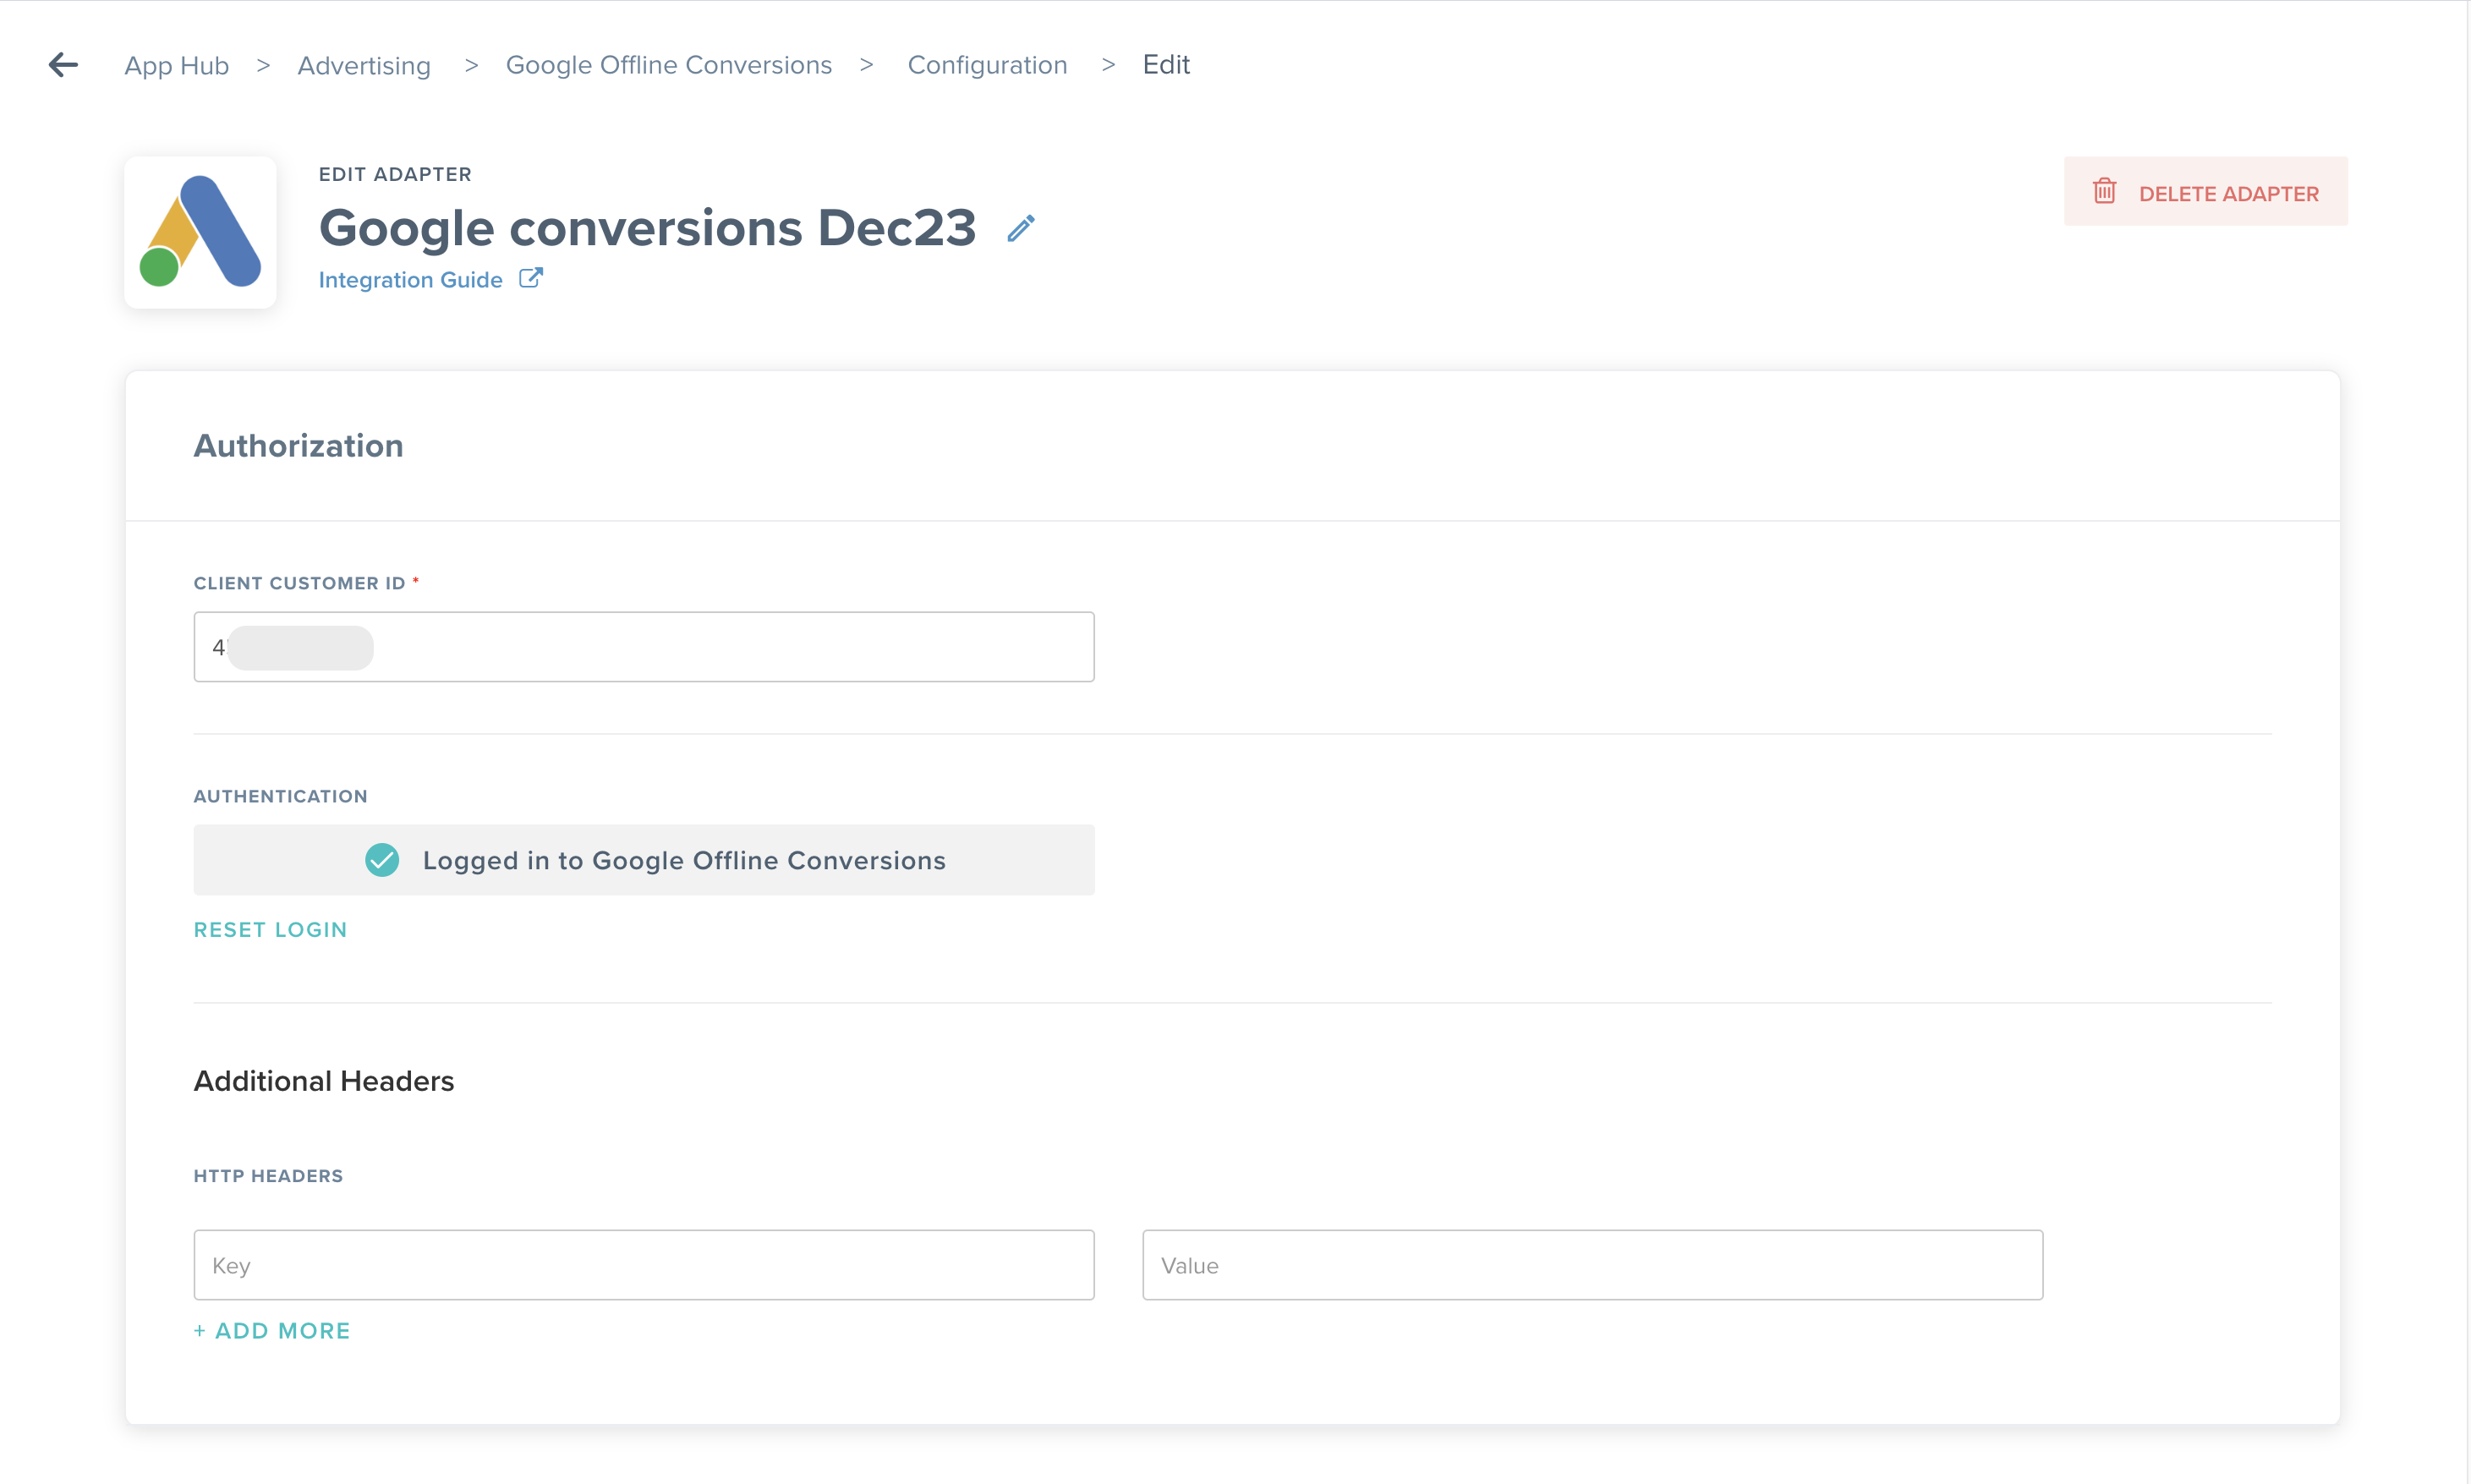Select Advertising in the breadcrumb trail
Viewport: 2471px width, 1484px height.
pyautogui.click(x=363, y=64)
